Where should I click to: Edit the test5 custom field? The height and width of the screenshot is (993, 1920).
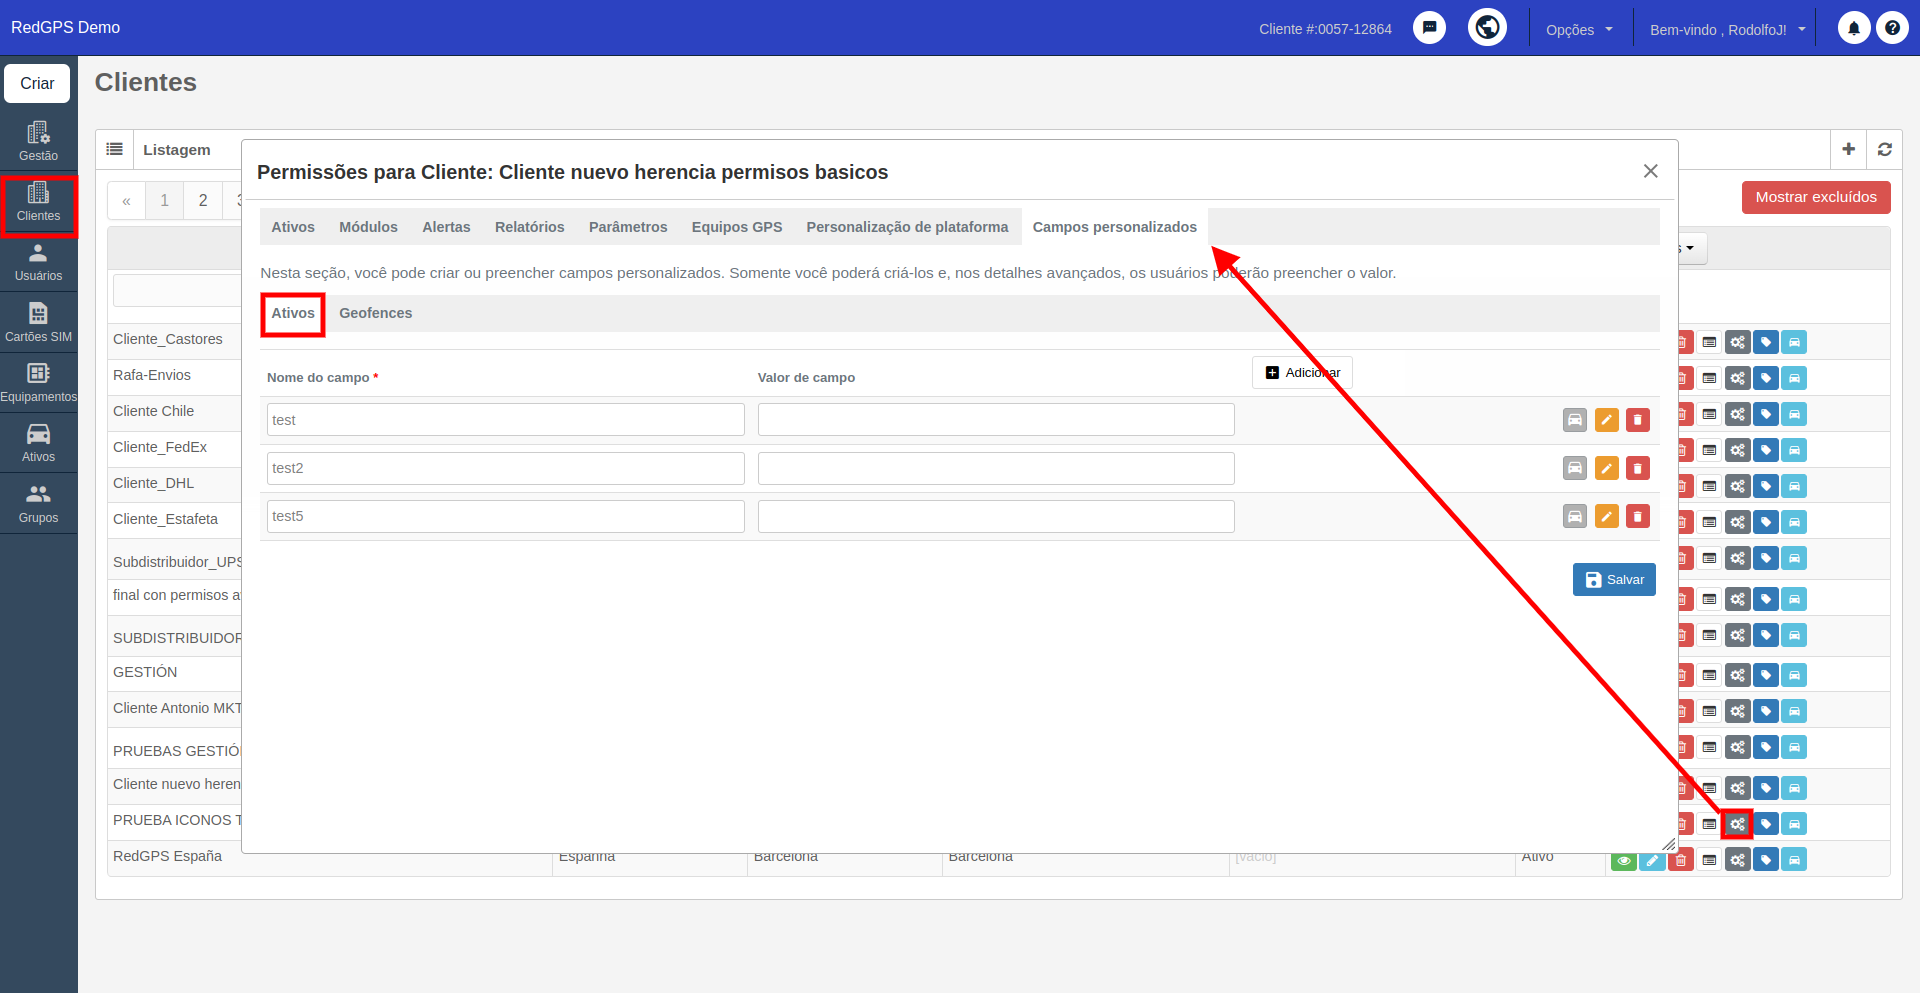pos(1606,516)
